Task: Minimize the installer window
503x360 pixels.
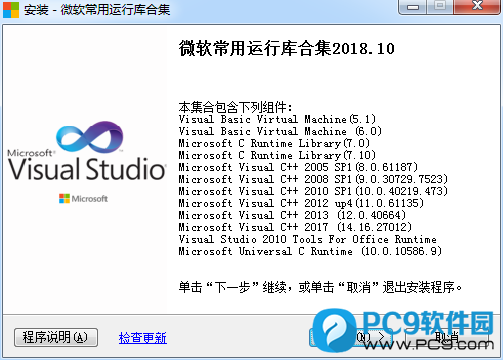Action: pos(413,7)
